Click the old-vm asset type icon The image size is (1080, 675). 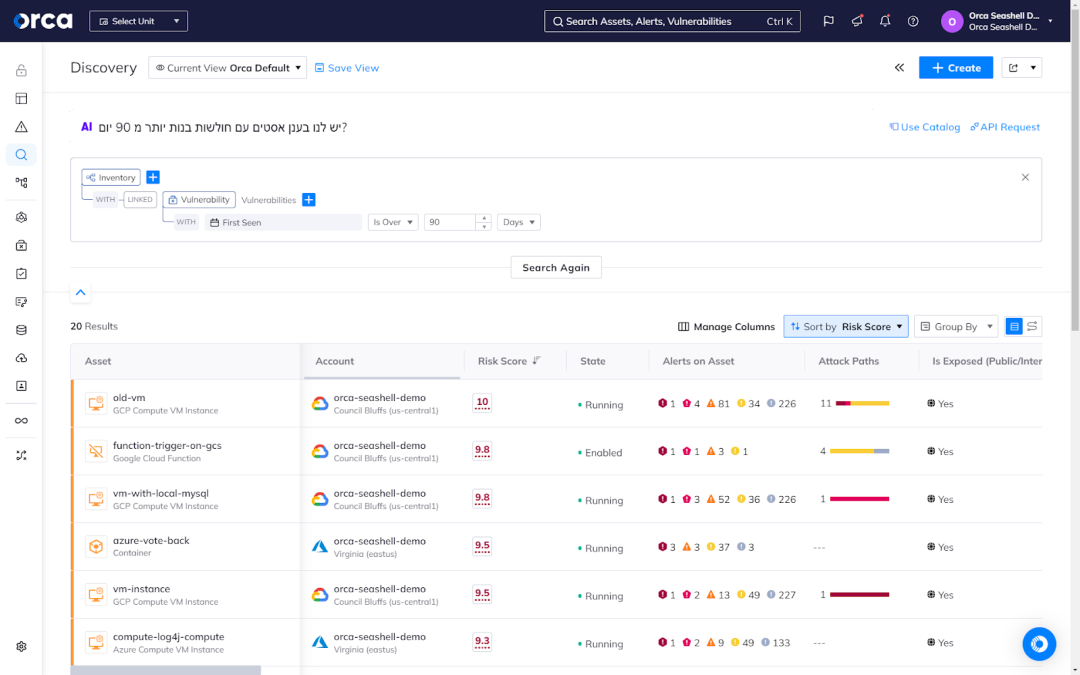point(96,403)
